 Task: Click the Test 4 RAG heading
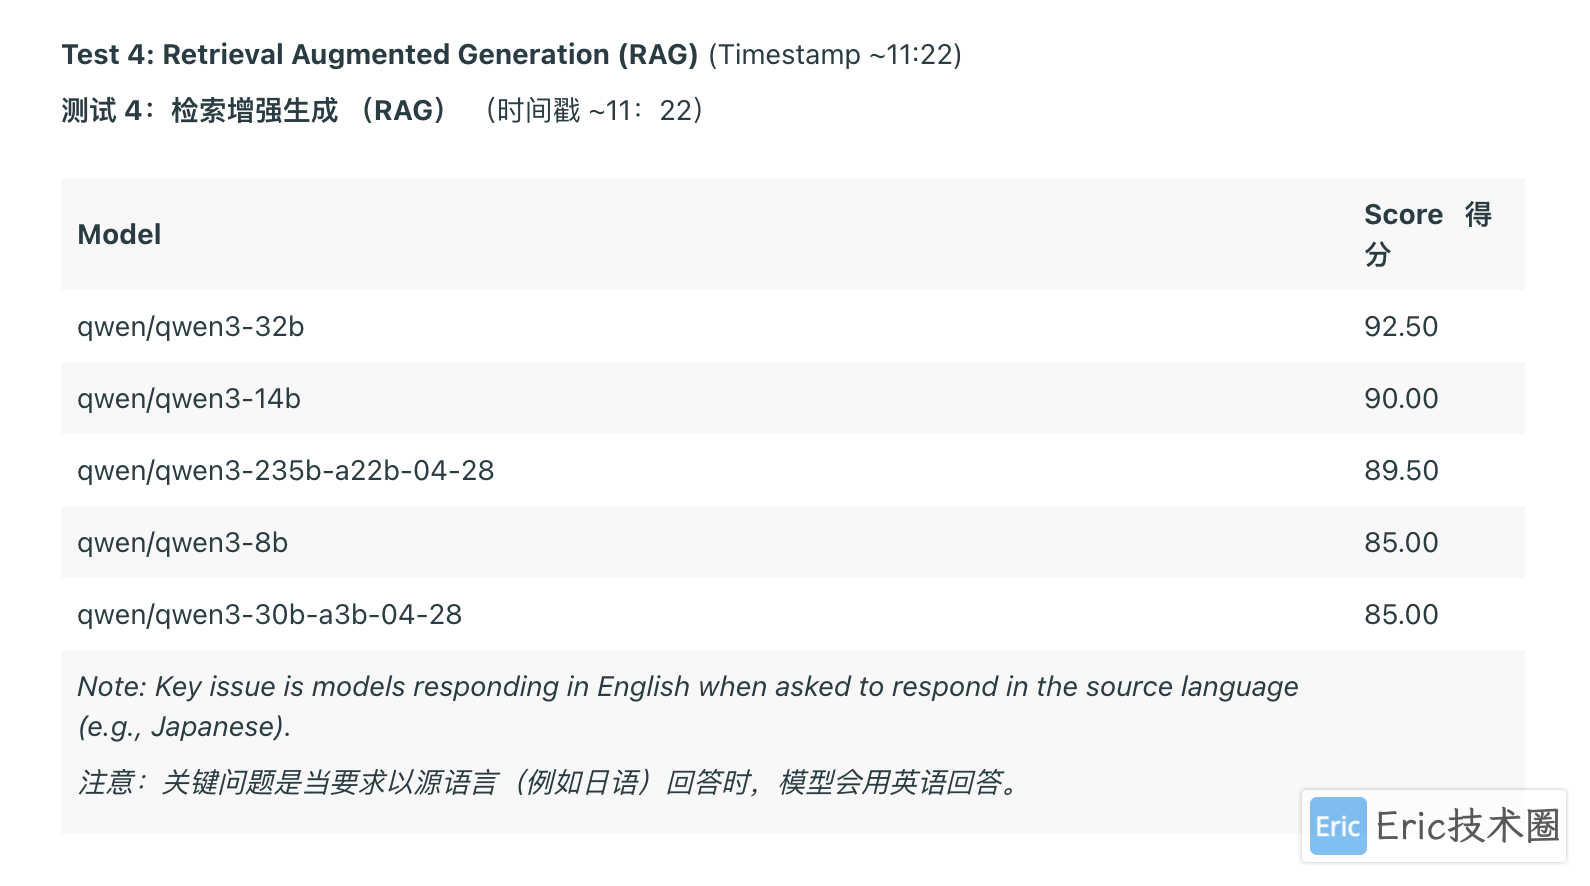(380, 54)
